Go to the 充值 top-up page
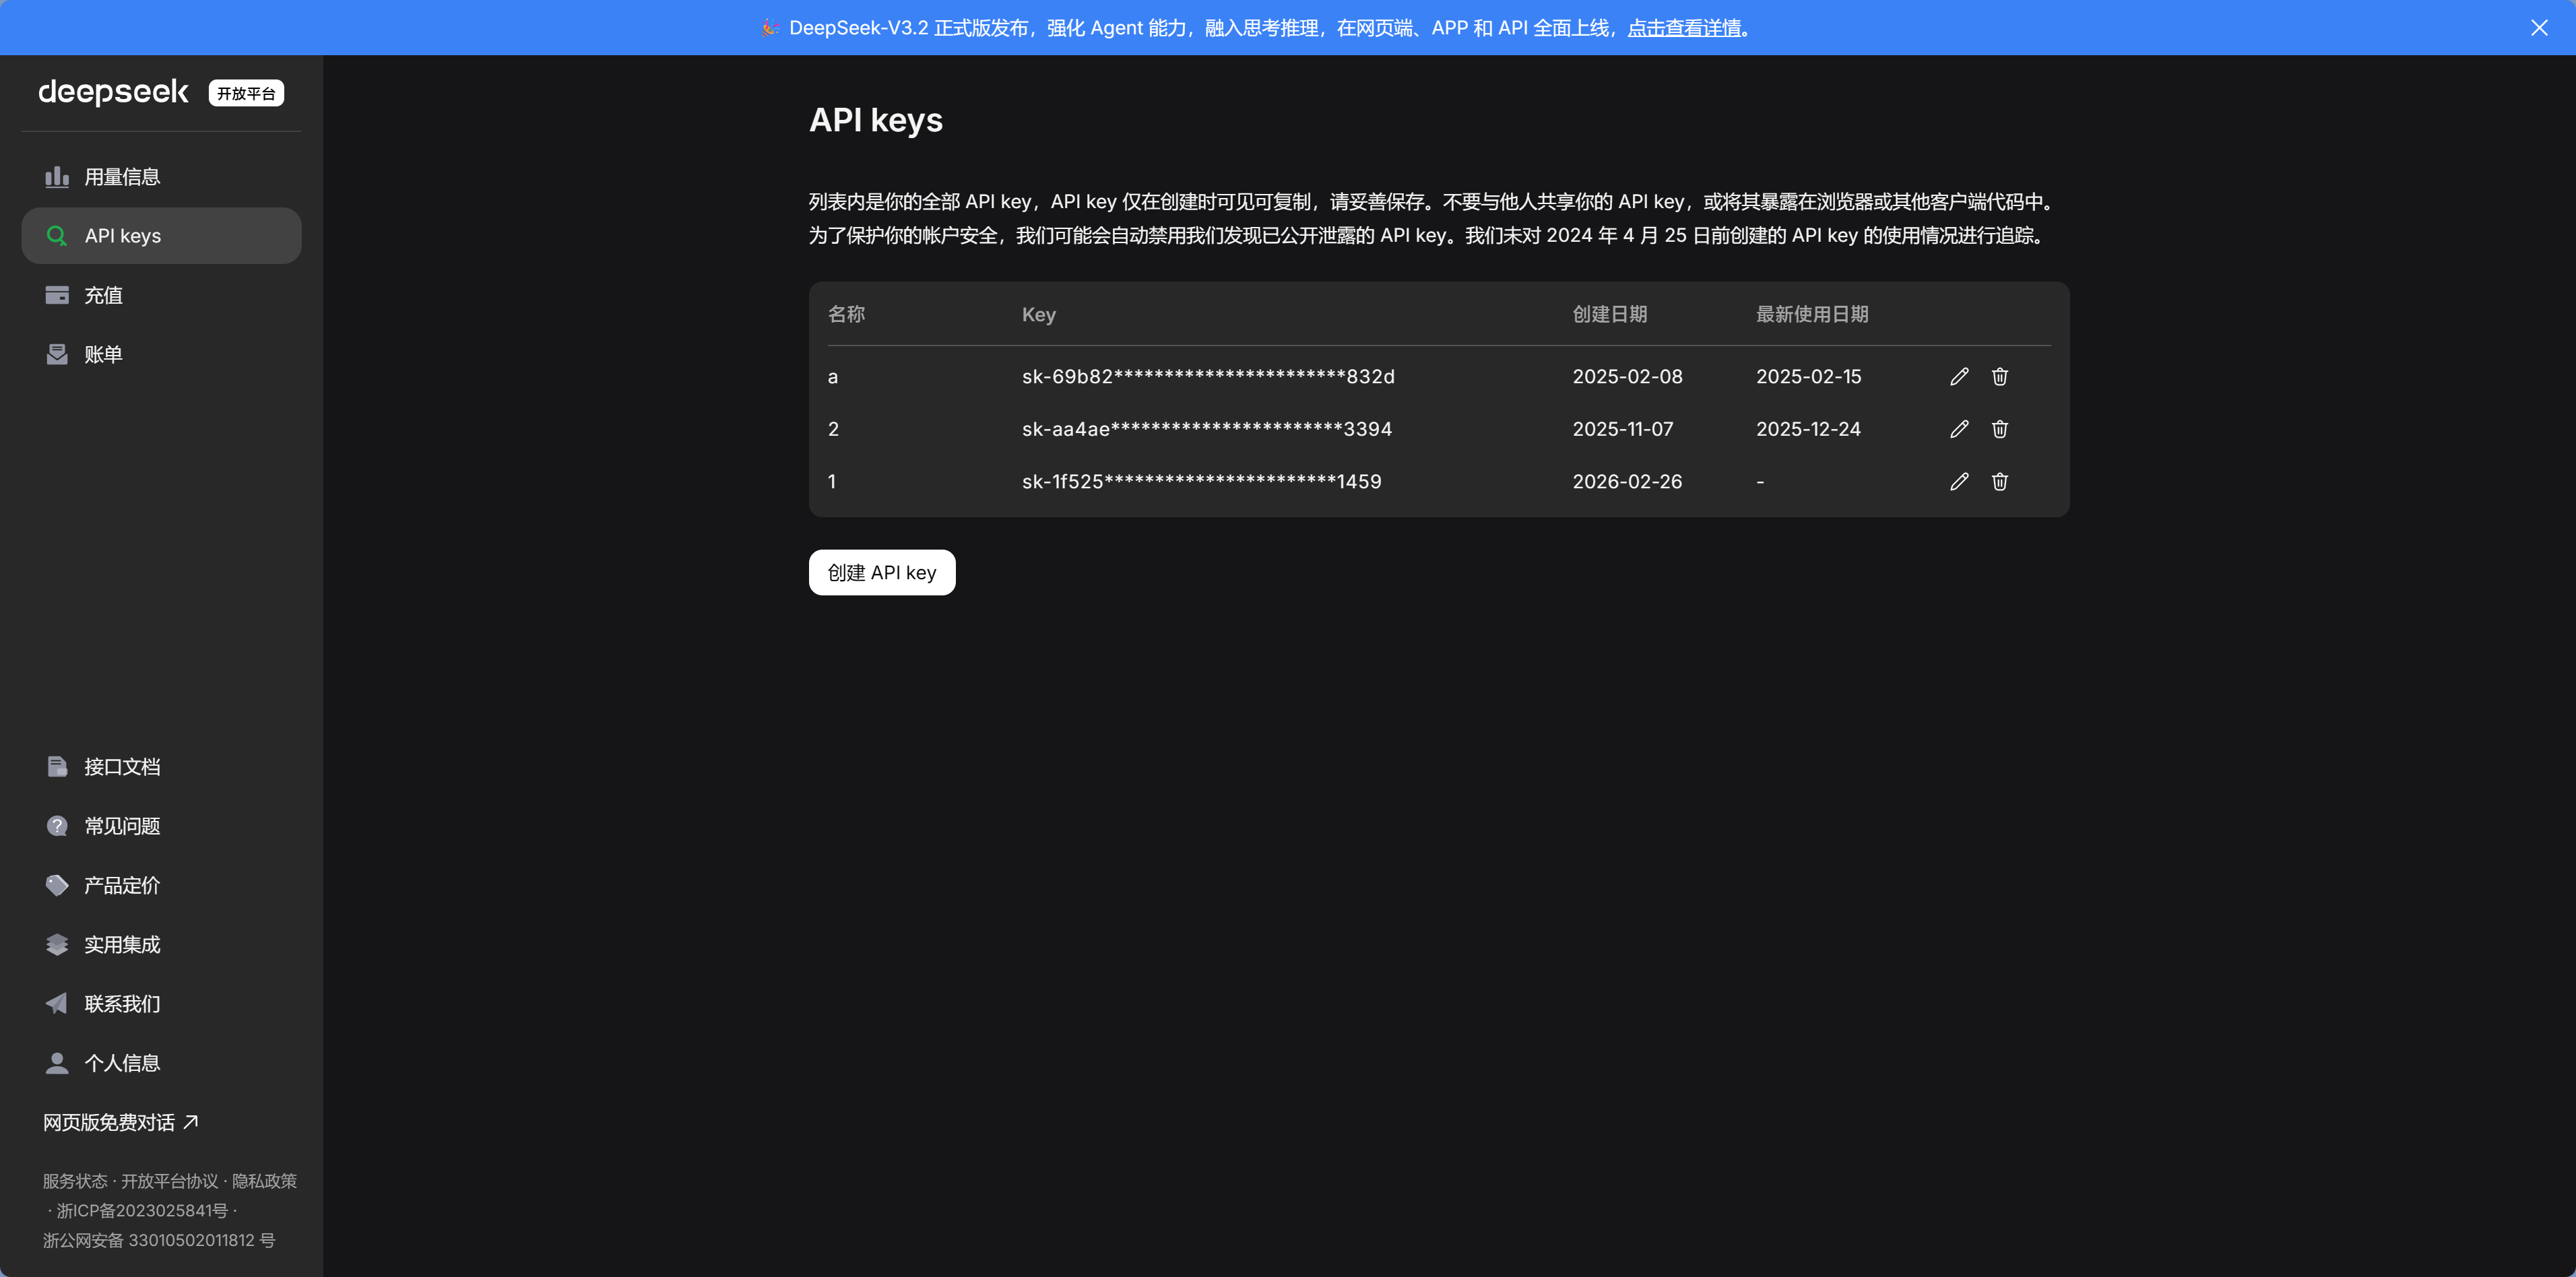The height and width of the screenshot is (1277, 2576). [x=103, y=295]
